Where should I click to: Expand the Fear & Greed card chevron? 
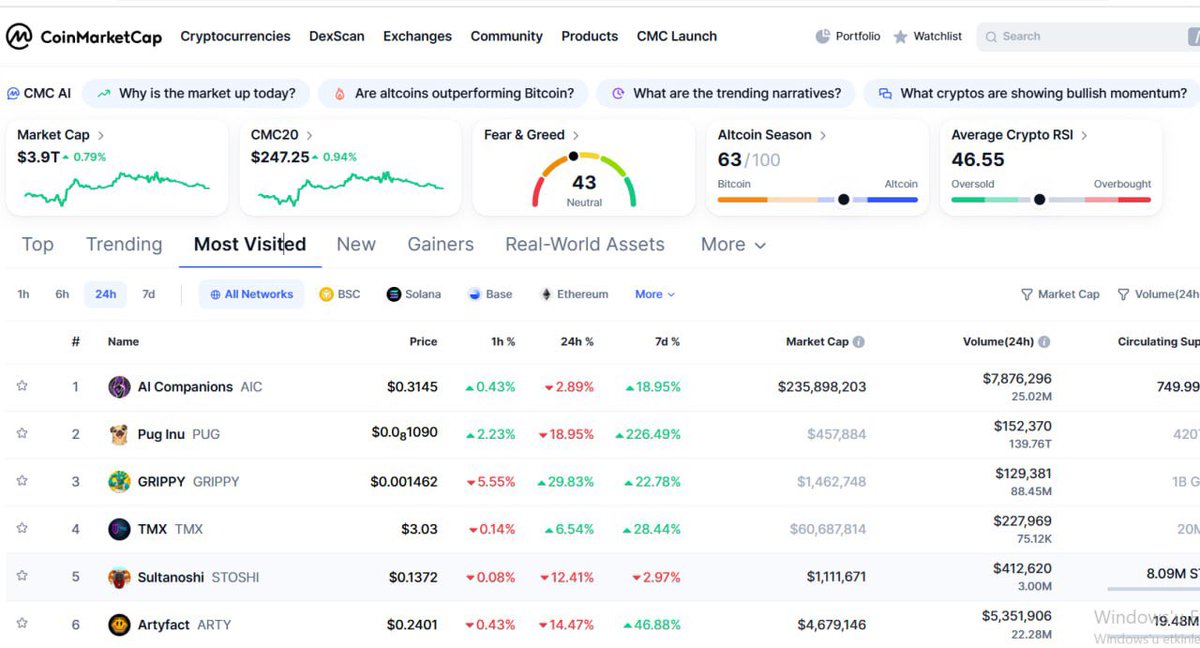pos(575,135)
